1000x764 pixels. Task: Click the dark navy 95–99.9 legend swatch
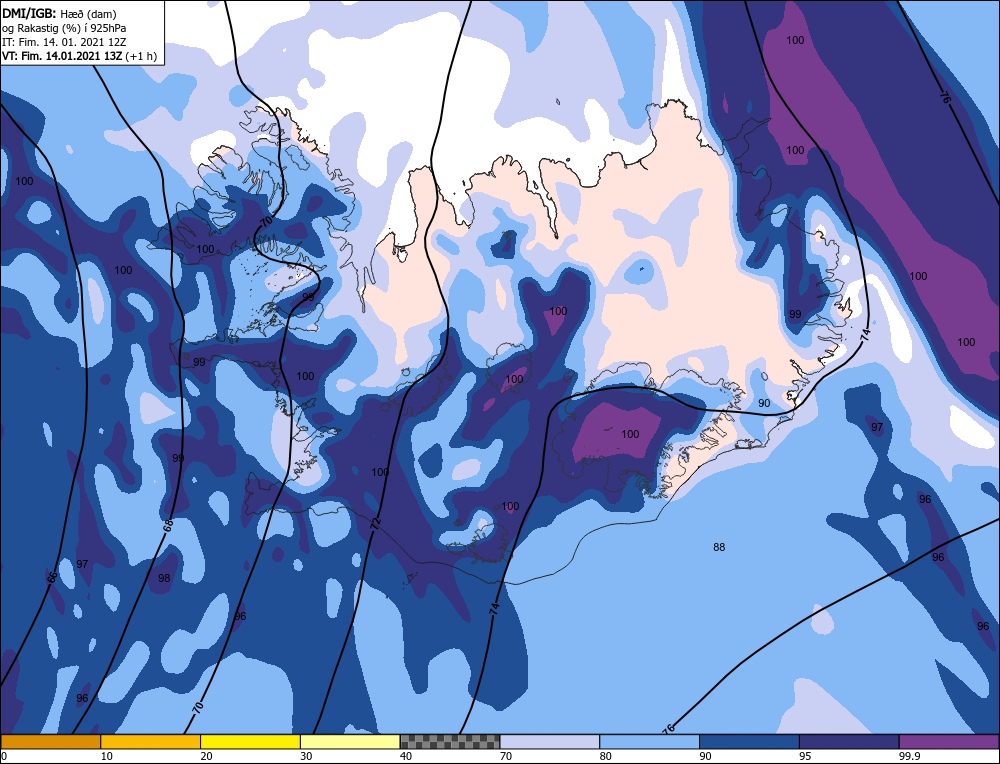(849, 742)
